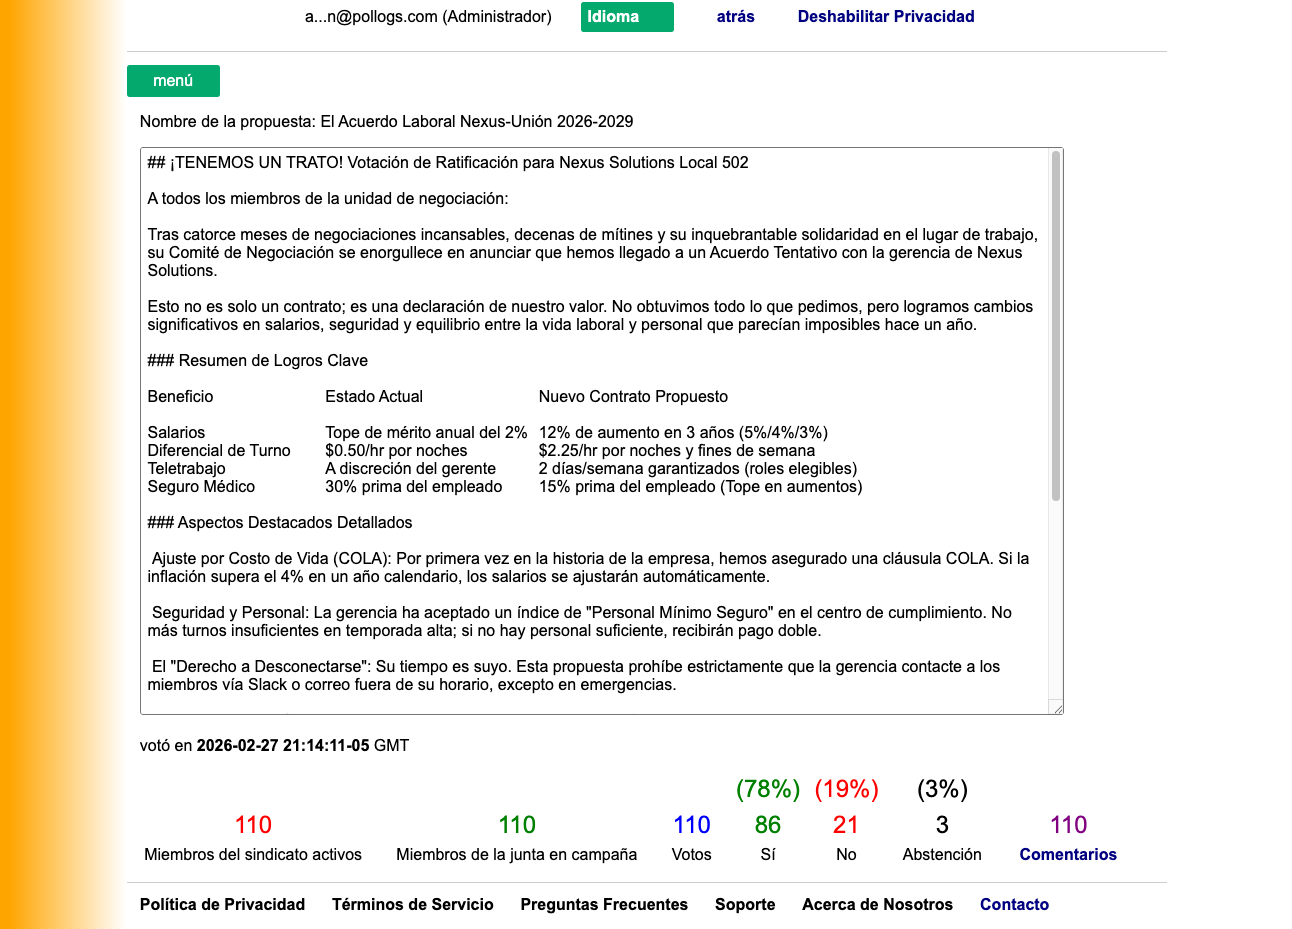
Task: Click the '### Resumen de Logros Clave' heading
Action: pos(258,361)
